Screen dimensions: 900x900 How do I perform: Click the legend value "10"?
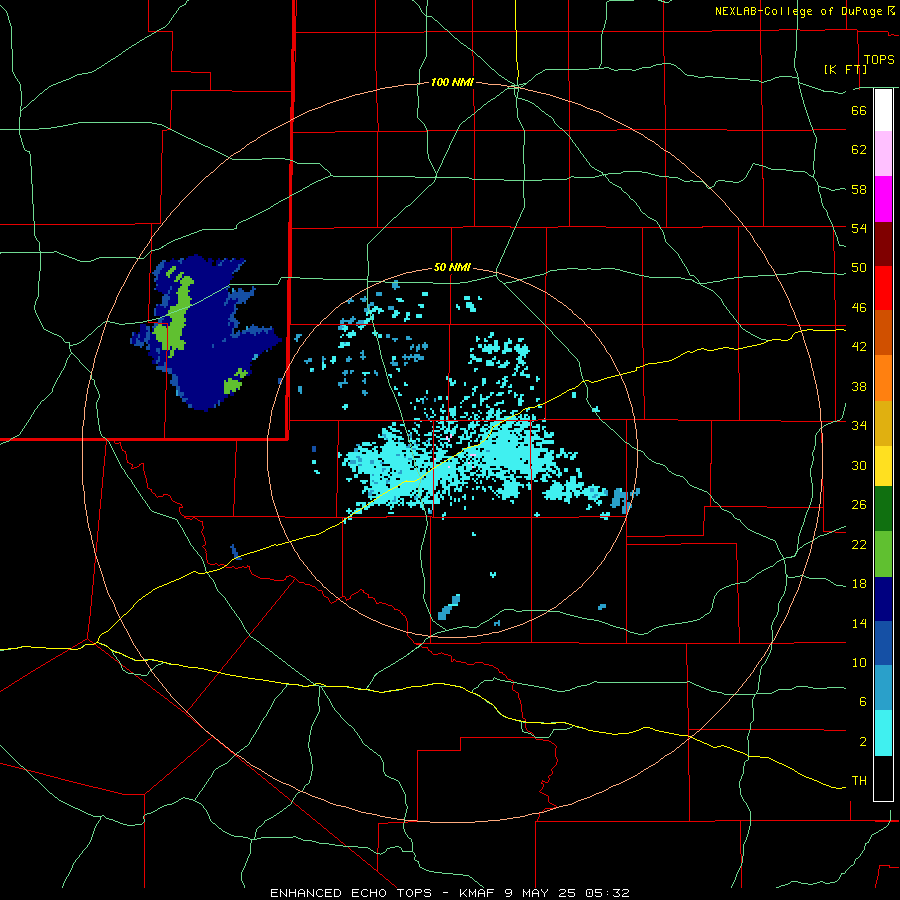pyautogui.click(x=859, y=662)
